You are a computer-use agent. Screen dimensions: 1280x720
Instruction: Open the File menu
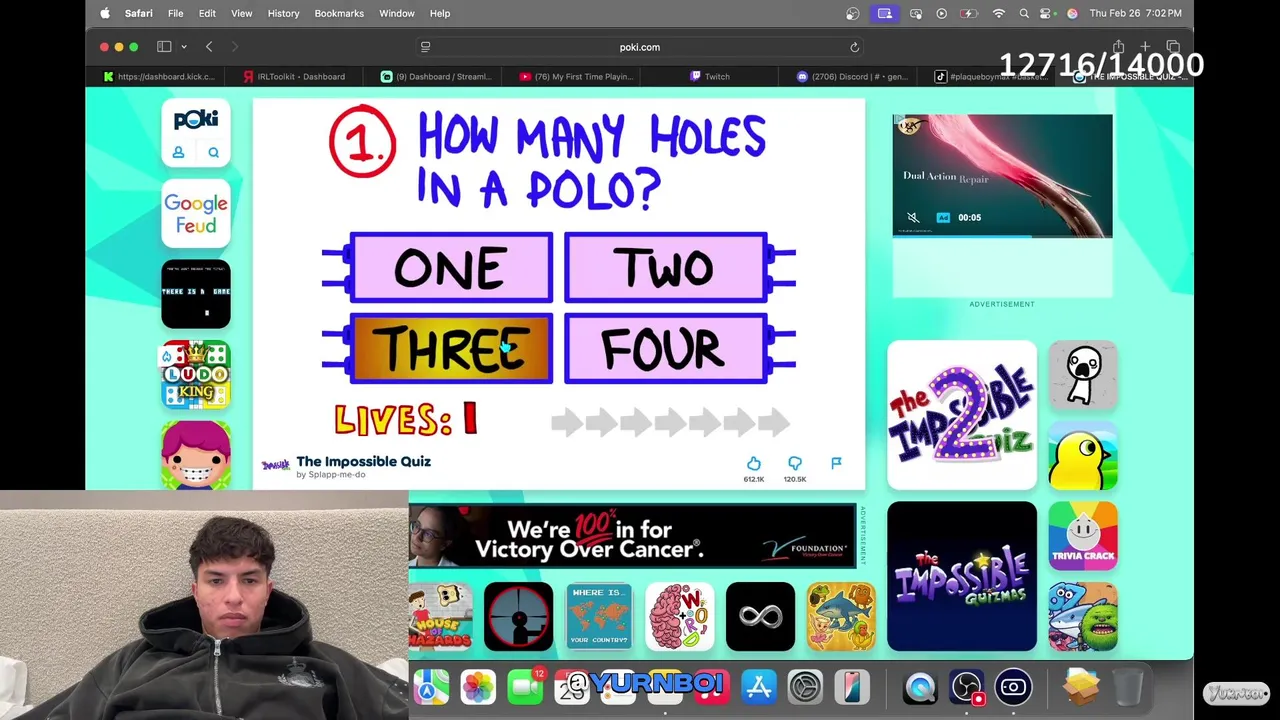click(x=175, y=13)
